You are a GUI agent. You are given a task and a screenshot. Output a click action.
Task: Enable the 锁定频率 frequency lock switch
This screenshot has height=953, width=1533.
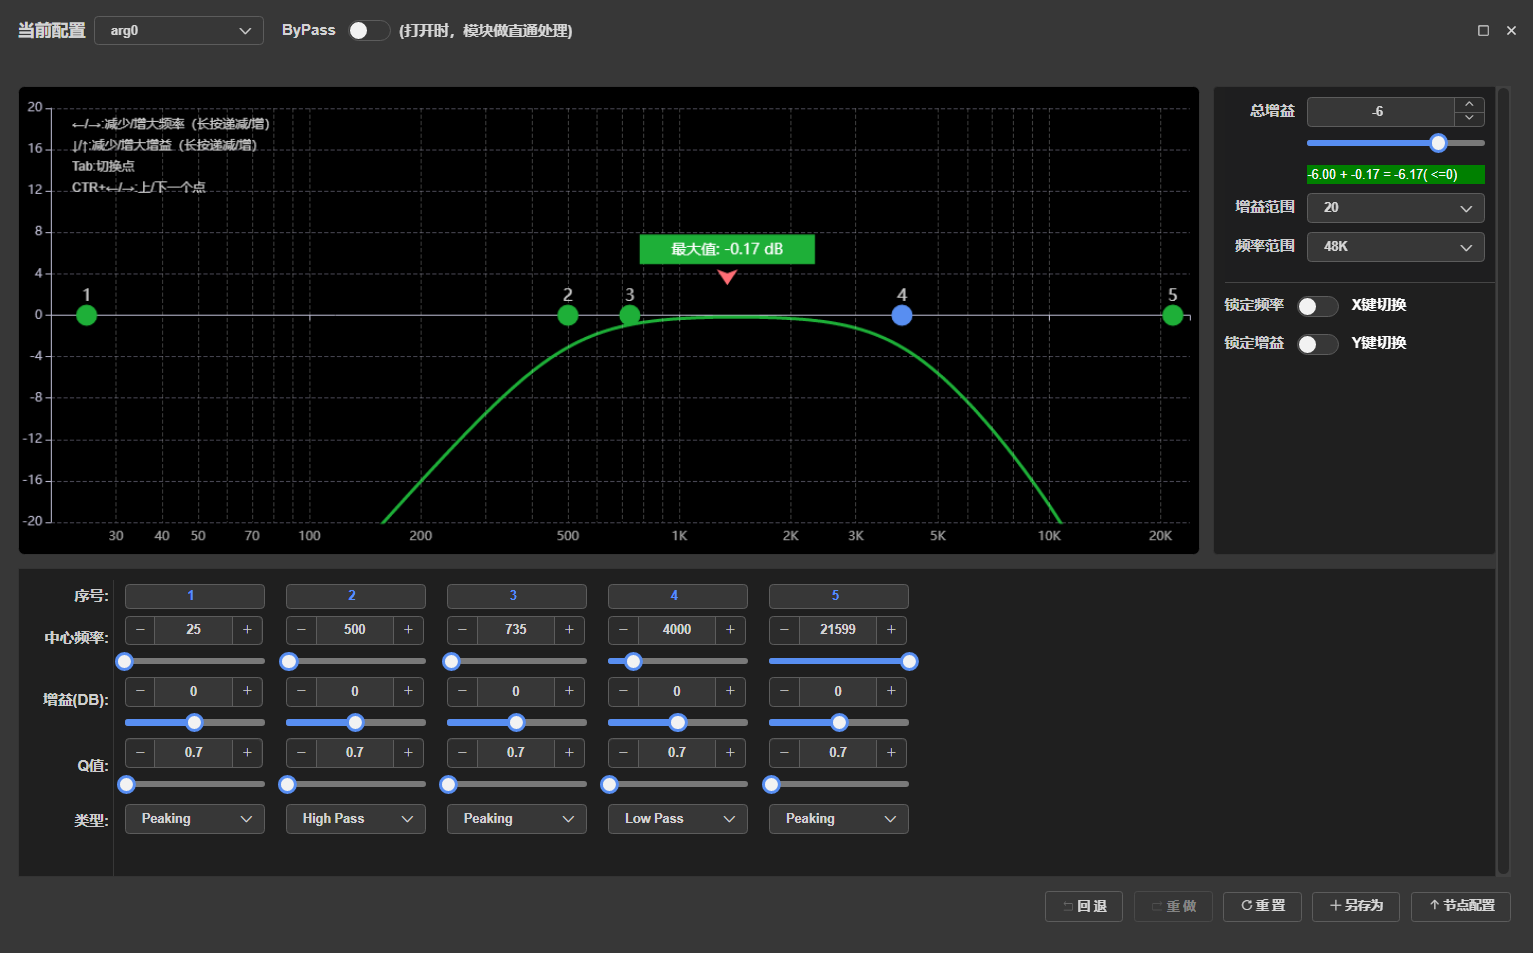(x=1317, y=306)
